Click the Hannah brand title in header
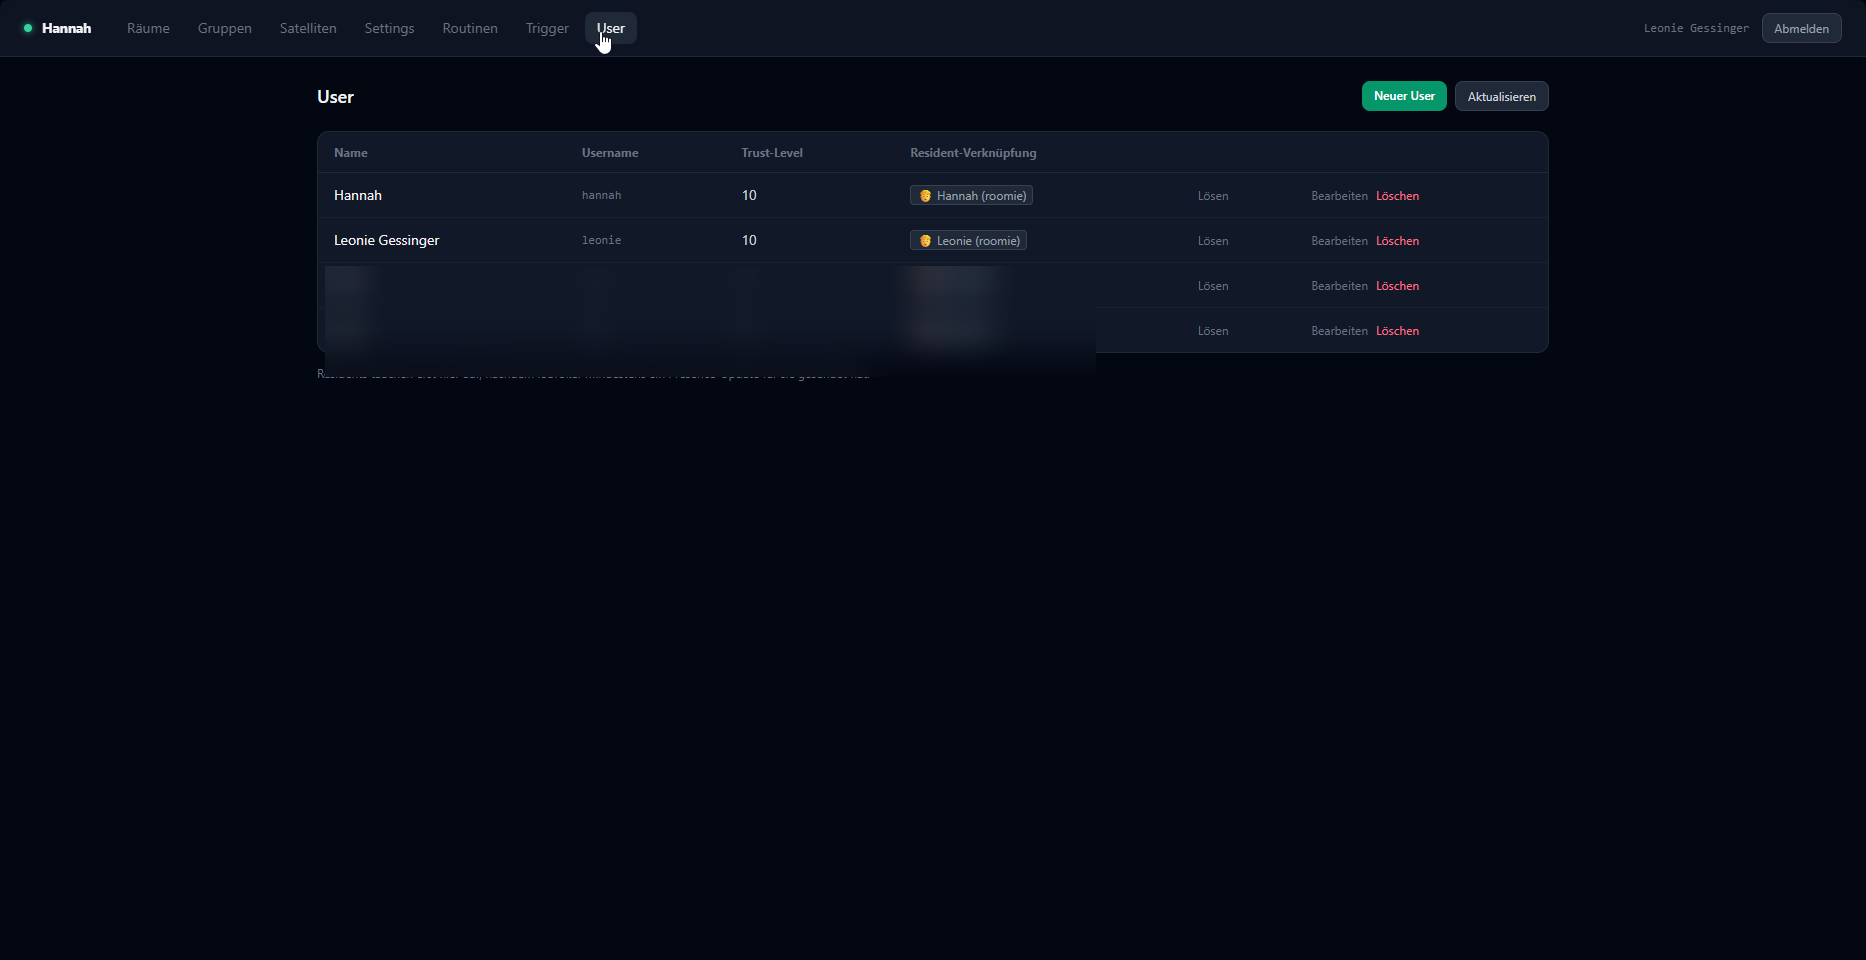 point(66,28)
